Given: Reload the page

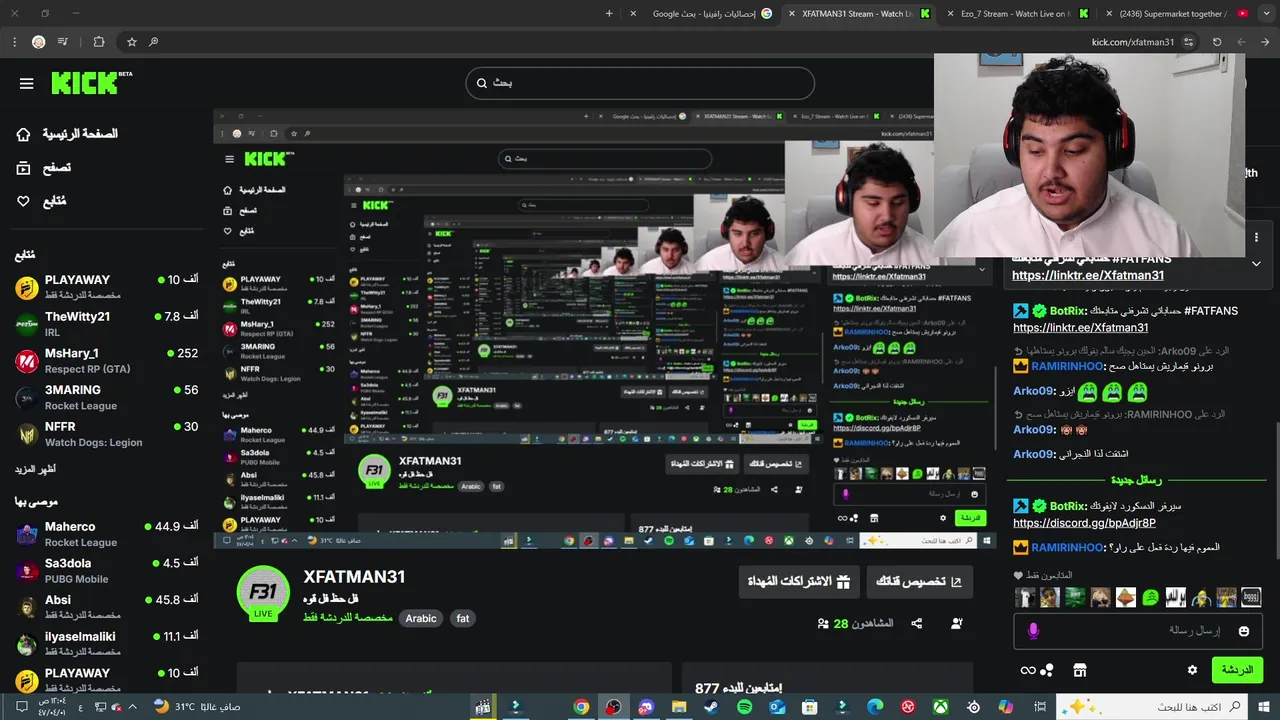Looking at the screenshot, I should (1217, 42).
